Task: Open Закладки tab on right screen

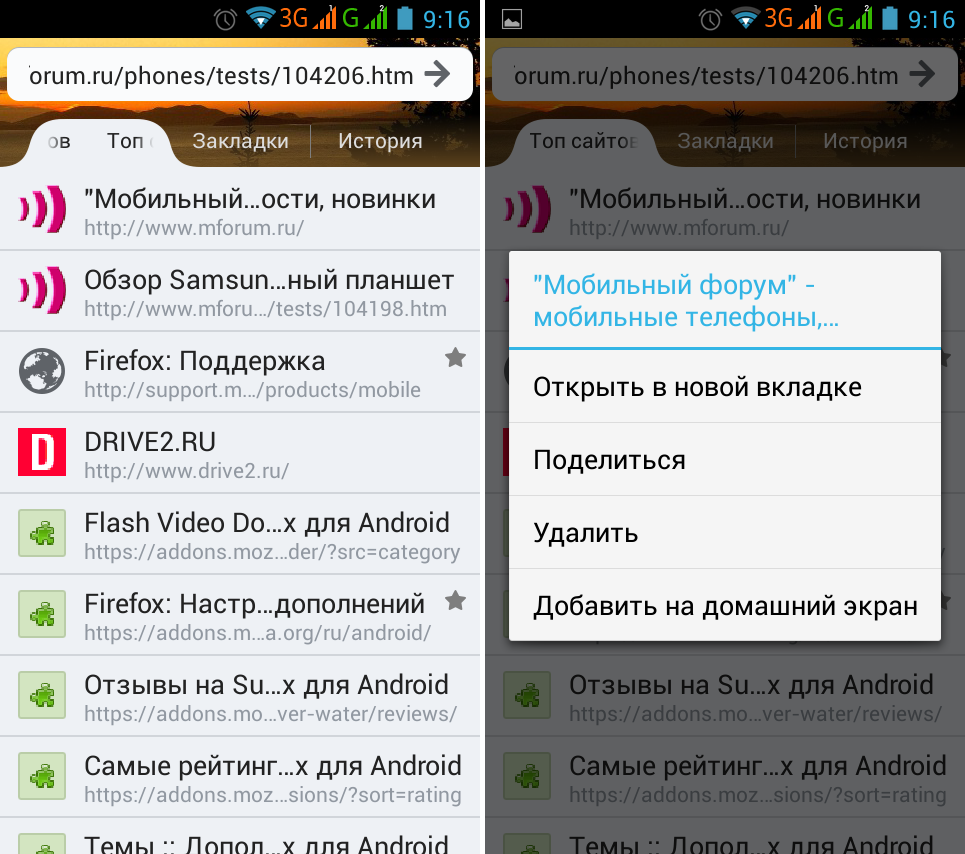Action: point(725,141)
